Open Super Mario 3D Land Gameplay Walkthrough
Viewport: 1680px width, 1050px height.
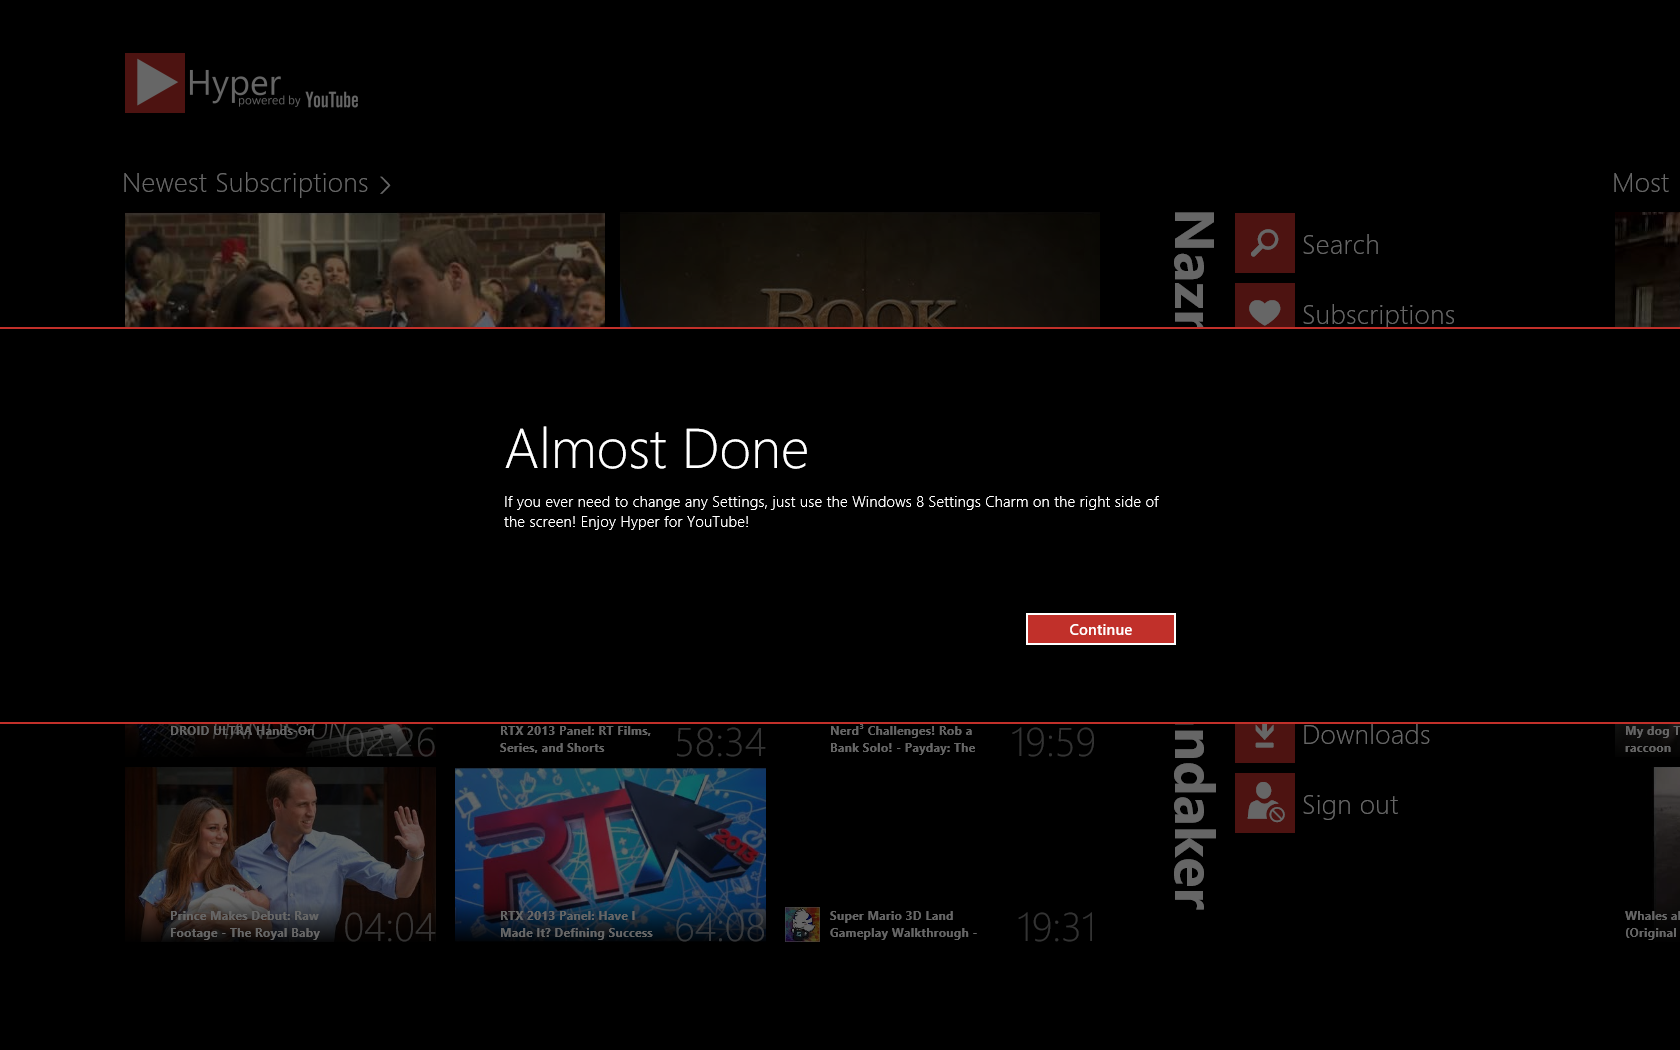coord(902,924)
